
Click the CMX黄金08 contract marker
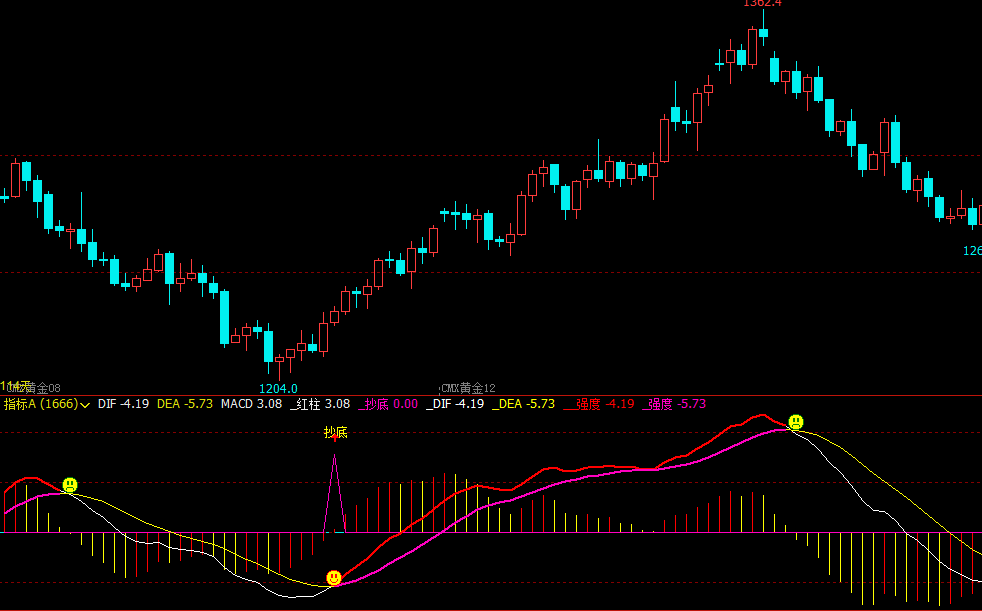[x=33, y=389]
